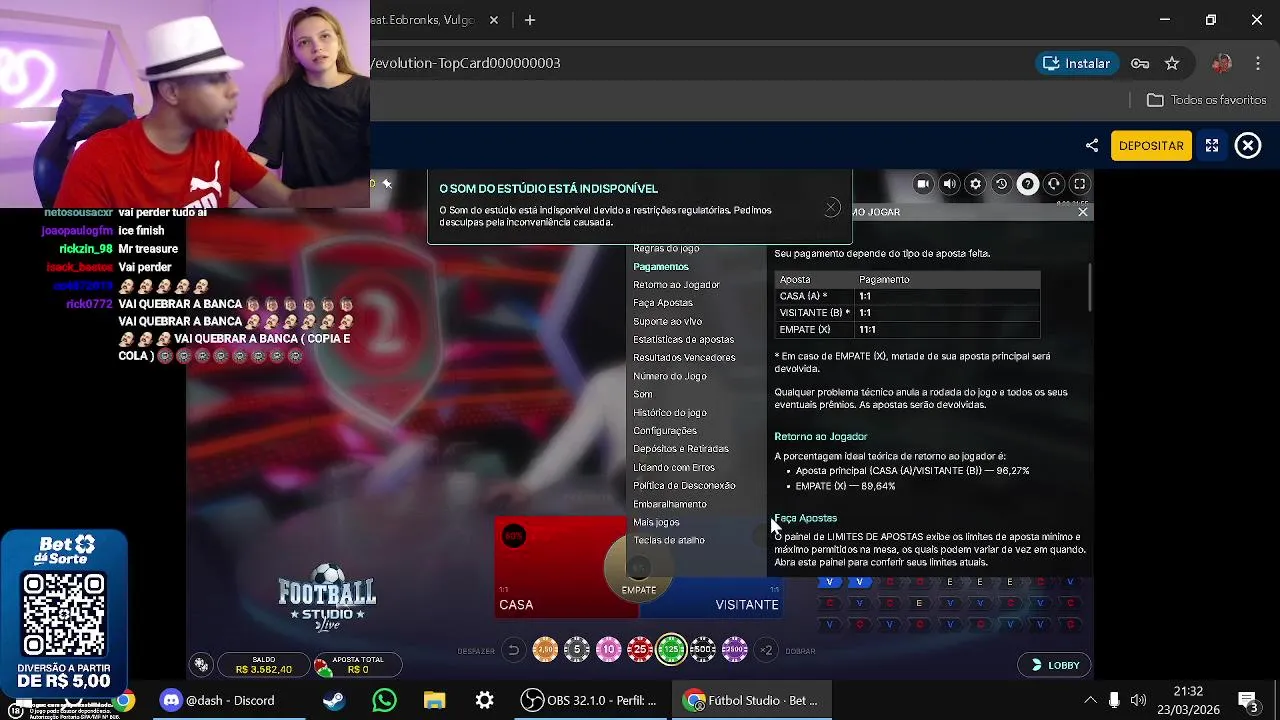Click taskbar volume speaker icon
Screen dimensions: 1280x720
tap(1138, 700)
